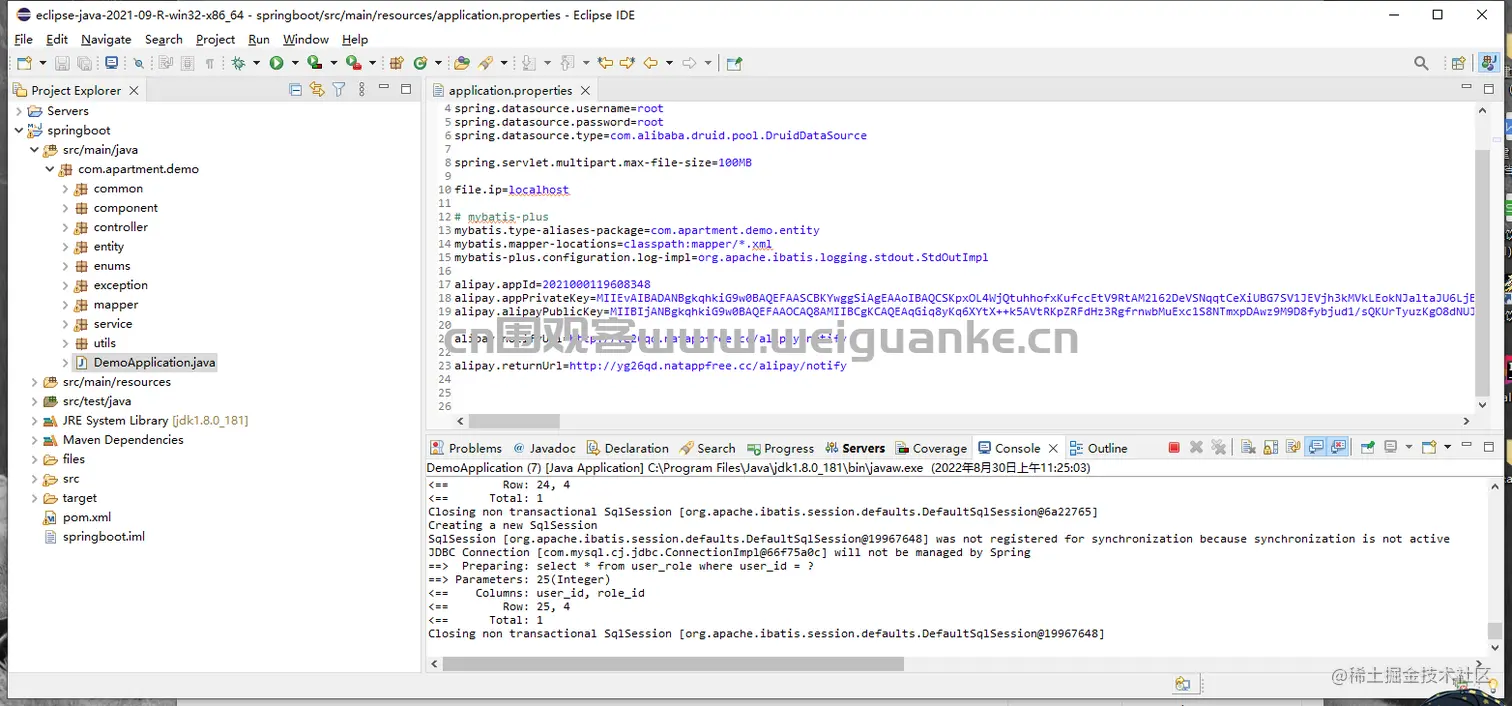Open Project Explorer filter icon

tap(339, 90)
